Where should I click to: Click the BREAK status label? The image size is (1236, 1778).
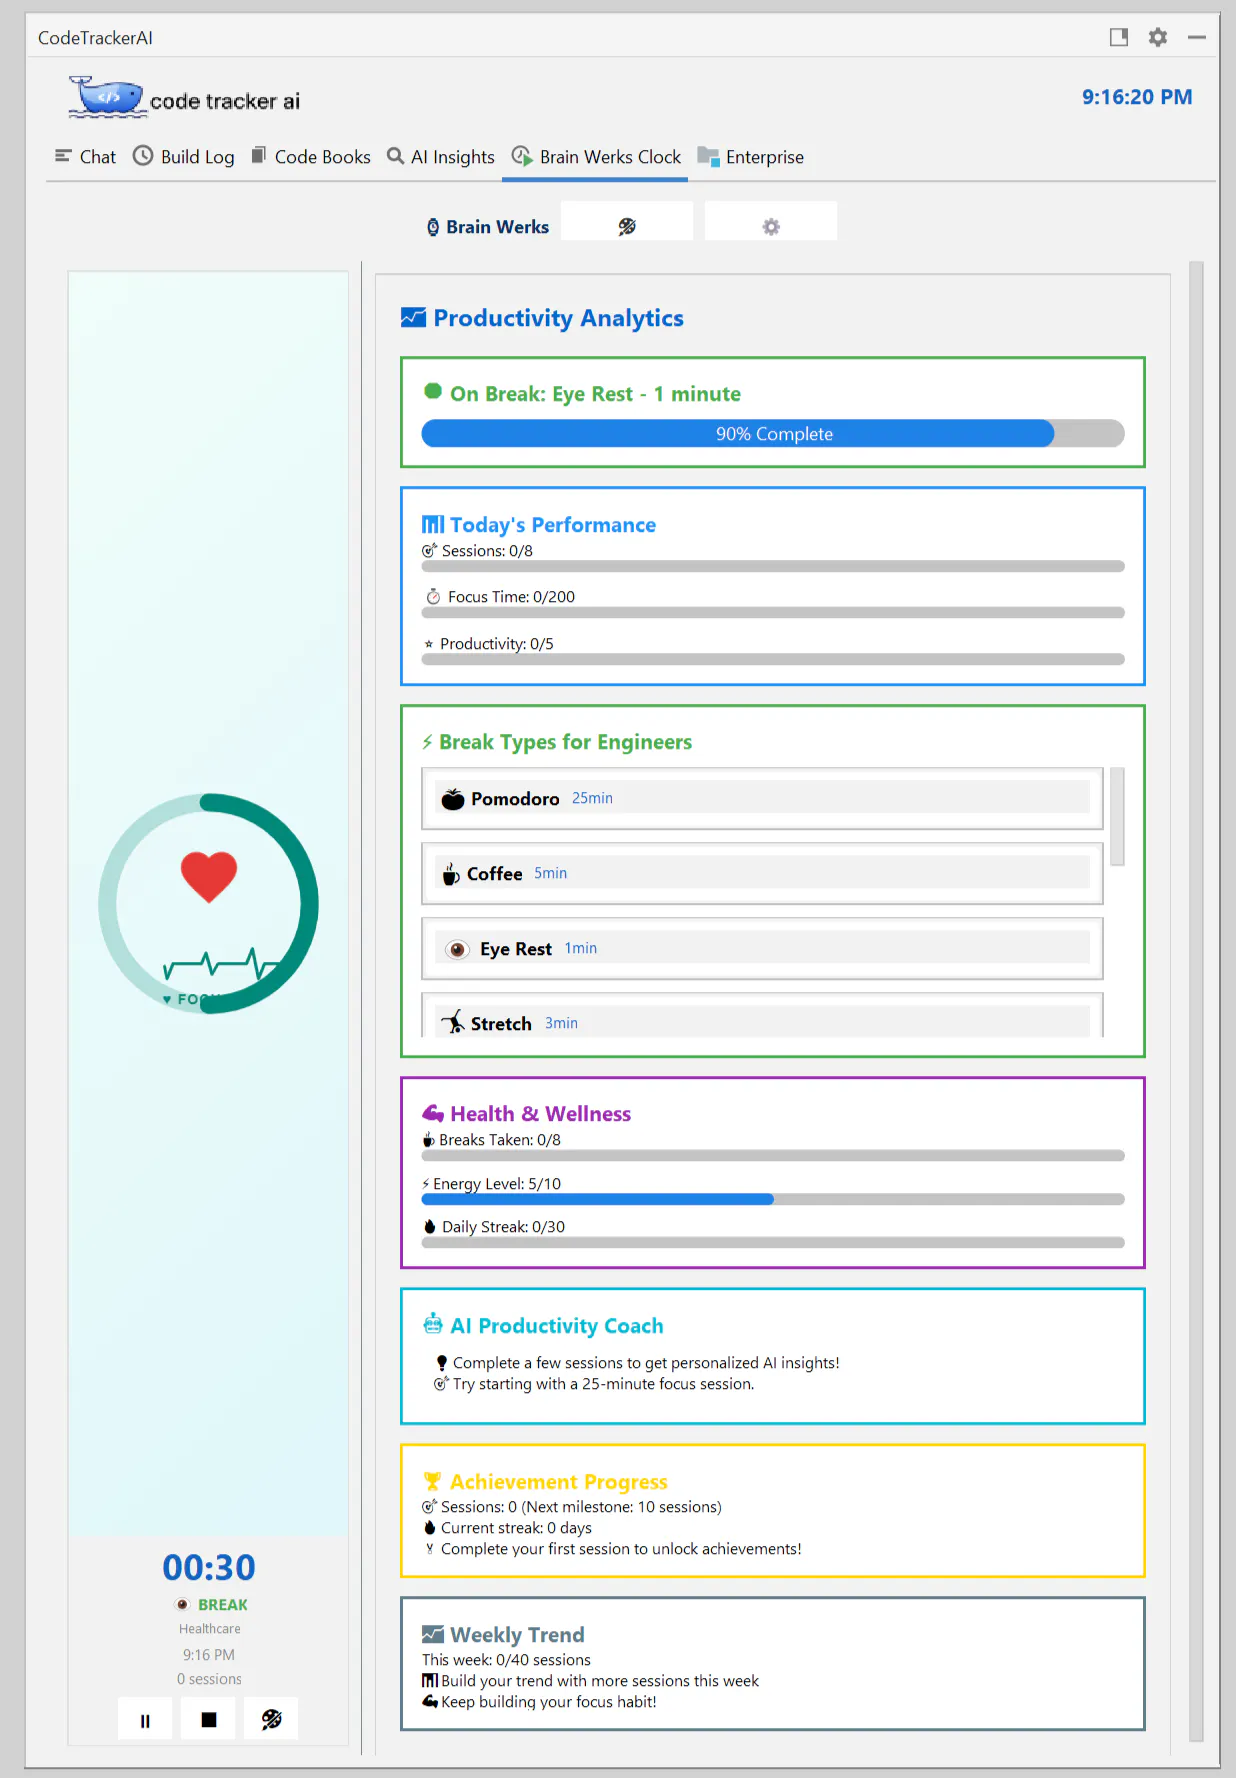(x=222, y=1604)
